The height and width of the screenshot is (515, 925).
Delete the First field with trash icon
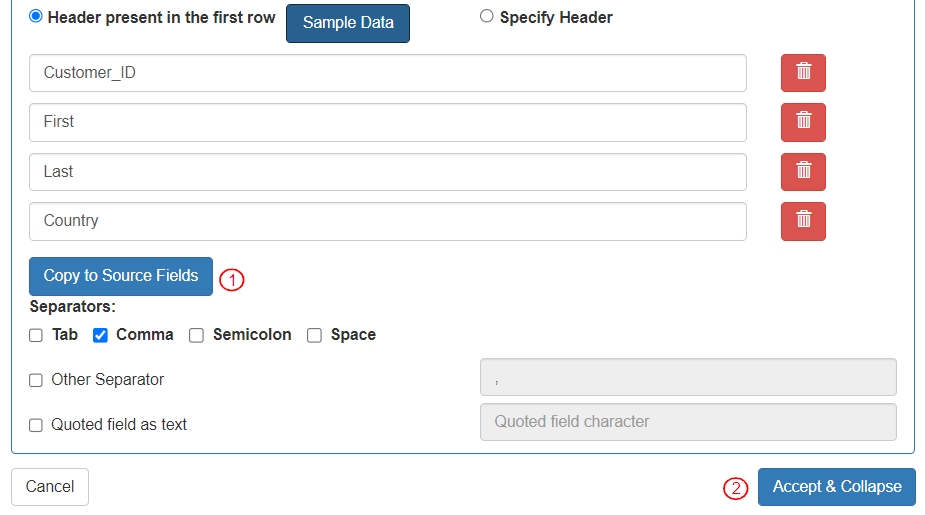[803, 121]
